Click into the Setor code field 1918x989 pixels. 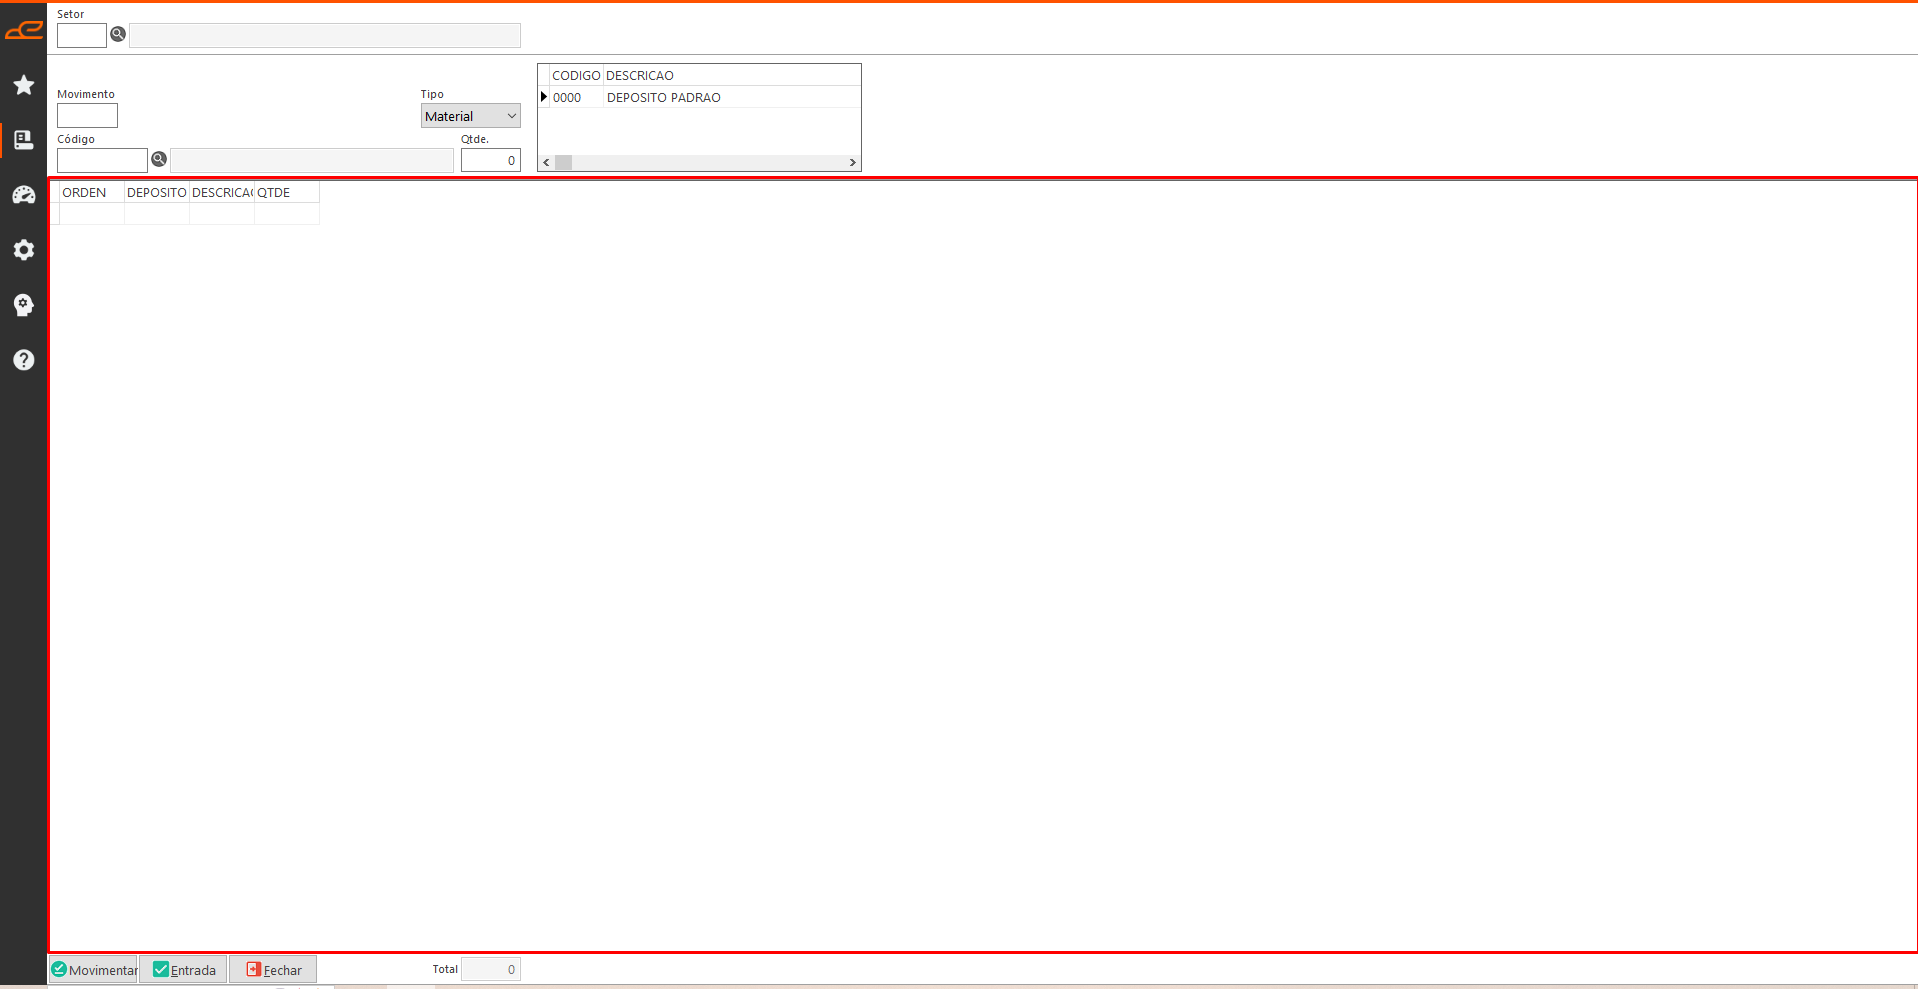click(81, 36)
